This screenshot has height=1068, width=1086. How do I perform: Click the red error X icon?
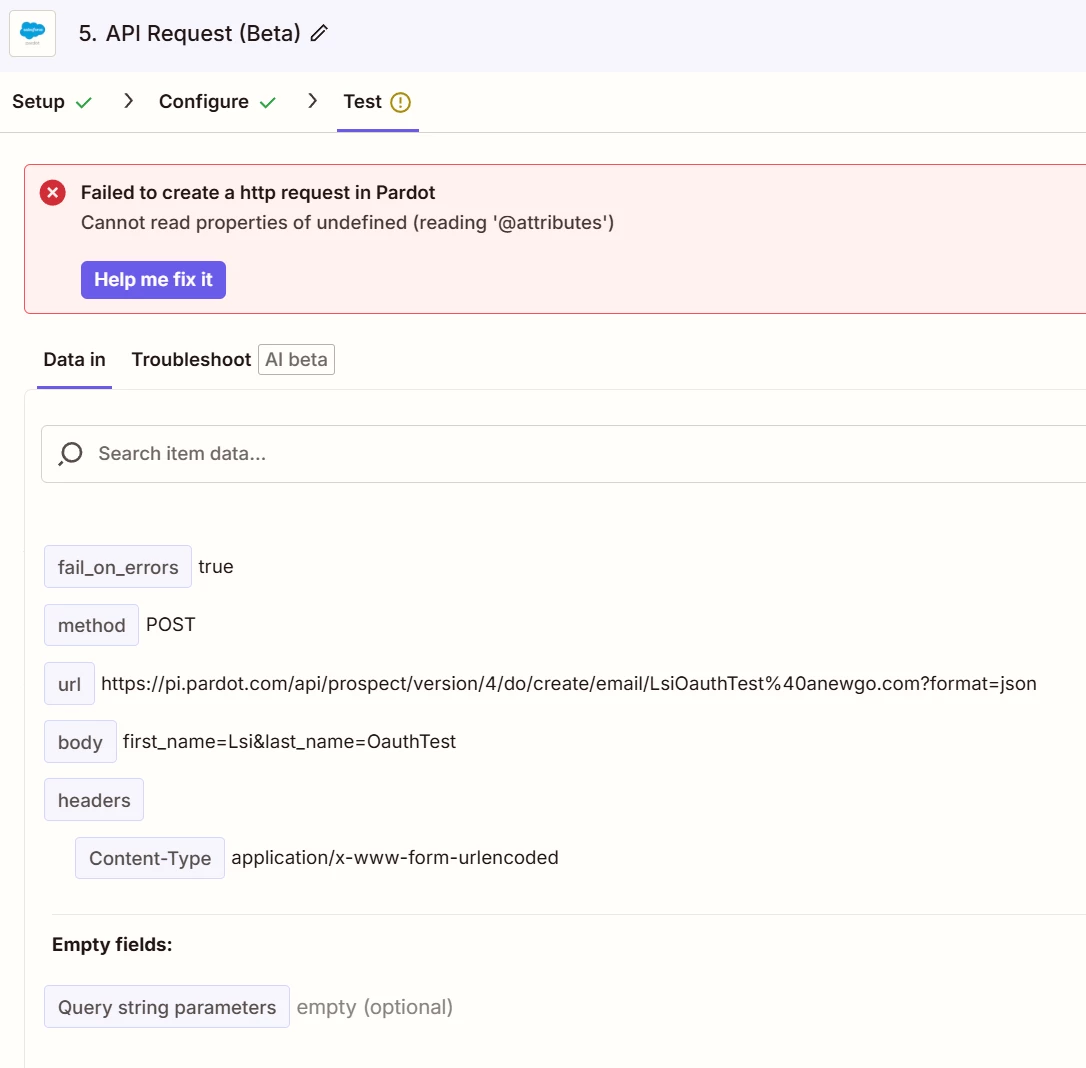tap(53, 193)
